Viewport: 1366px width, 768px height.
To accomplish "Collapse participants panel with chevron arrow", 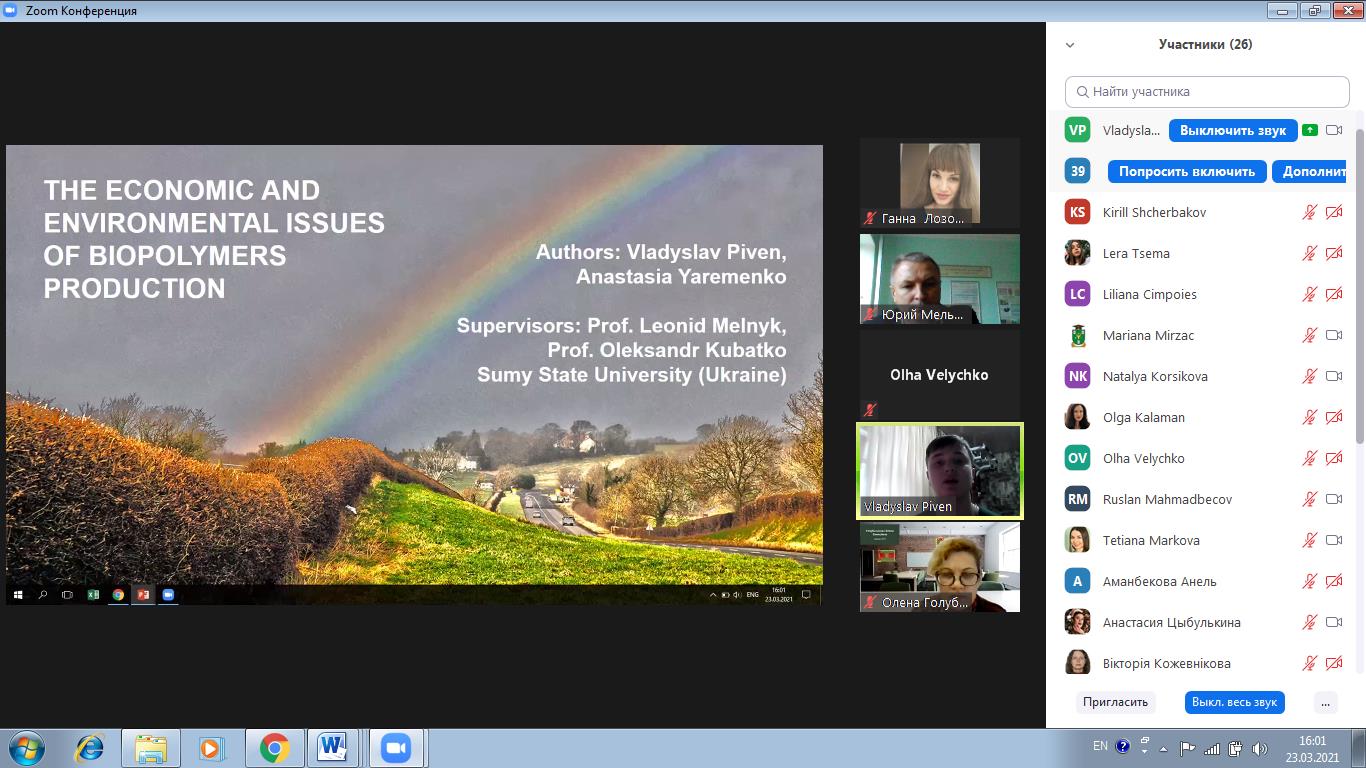I will pyautogui.click(x=1070, y=45).
